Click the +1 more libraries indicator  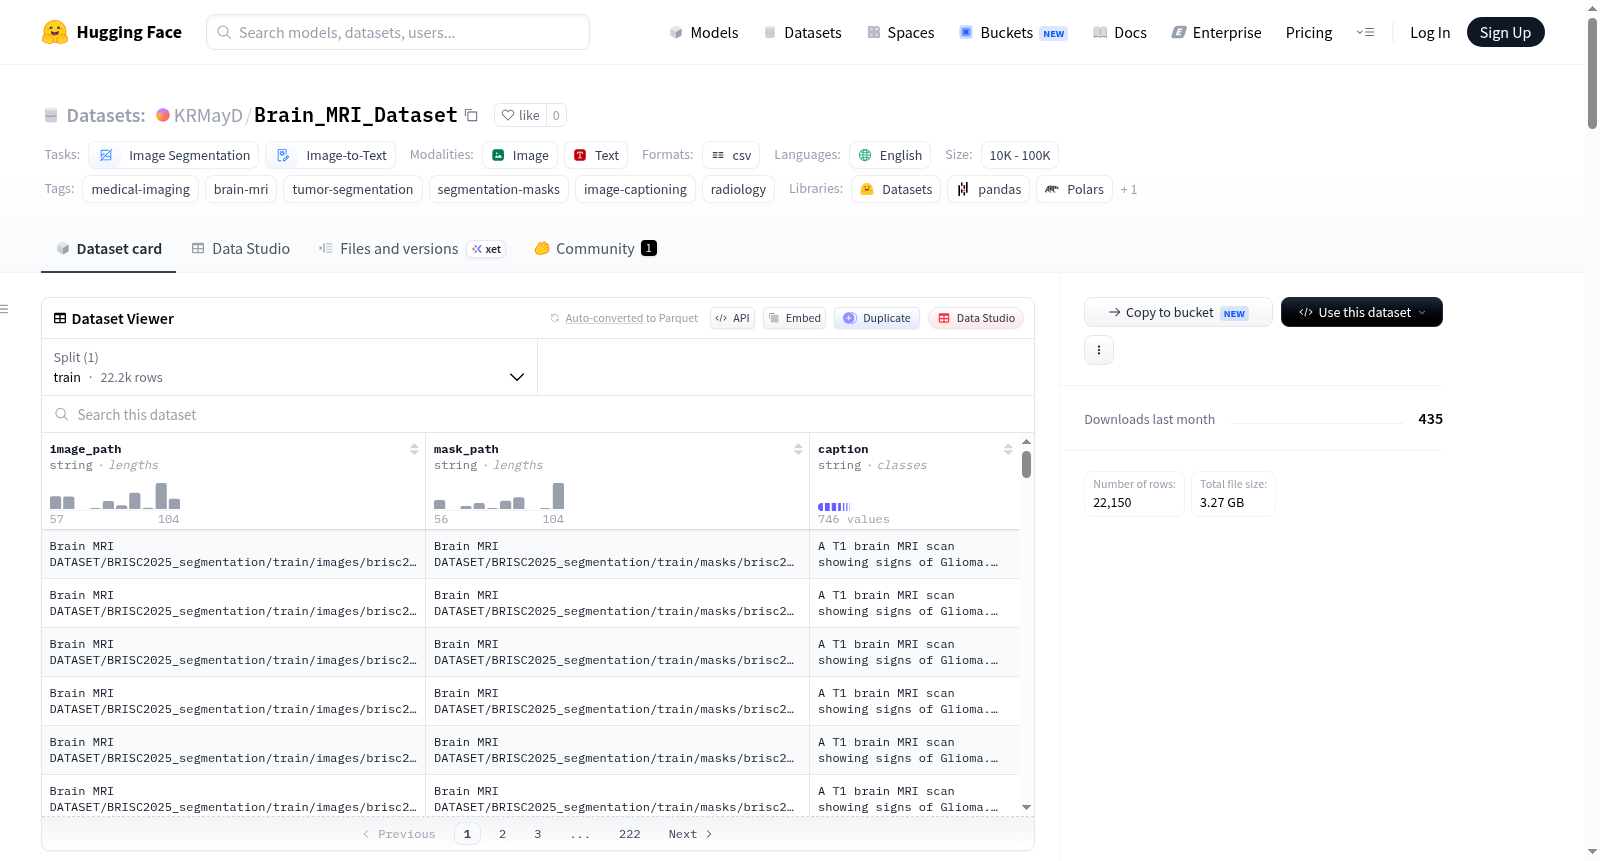[1129, 189]
